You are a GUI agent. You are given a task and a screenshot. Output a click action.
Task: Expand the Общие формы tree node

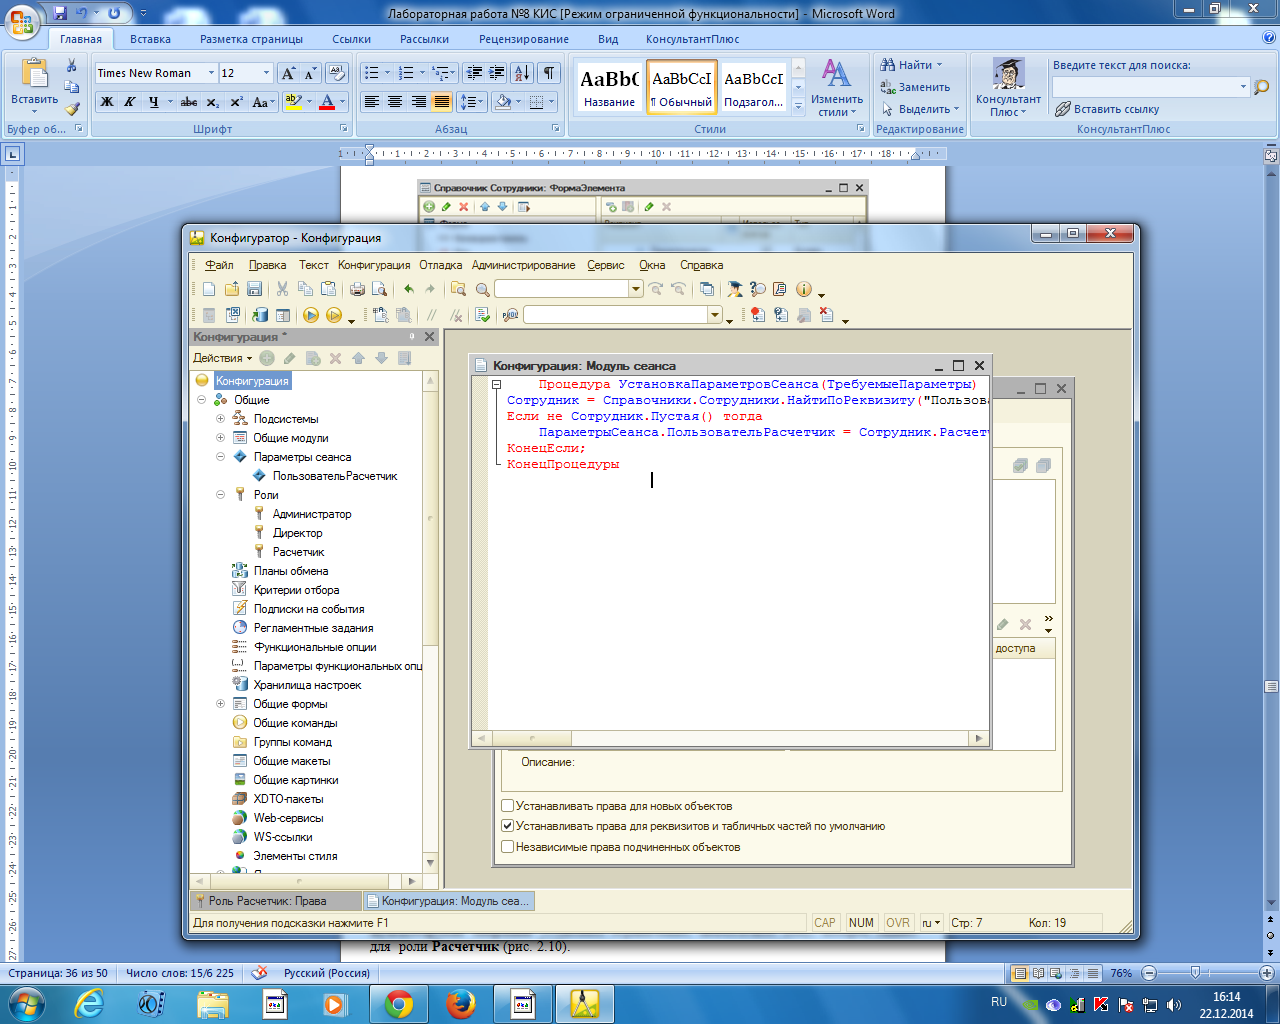(220, 704)
